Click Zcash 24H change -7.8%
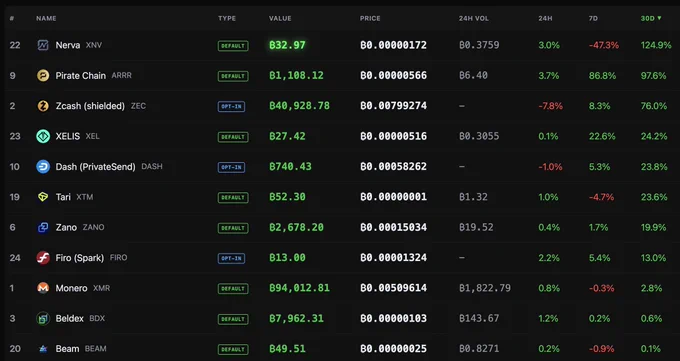 tap(550, 106)
